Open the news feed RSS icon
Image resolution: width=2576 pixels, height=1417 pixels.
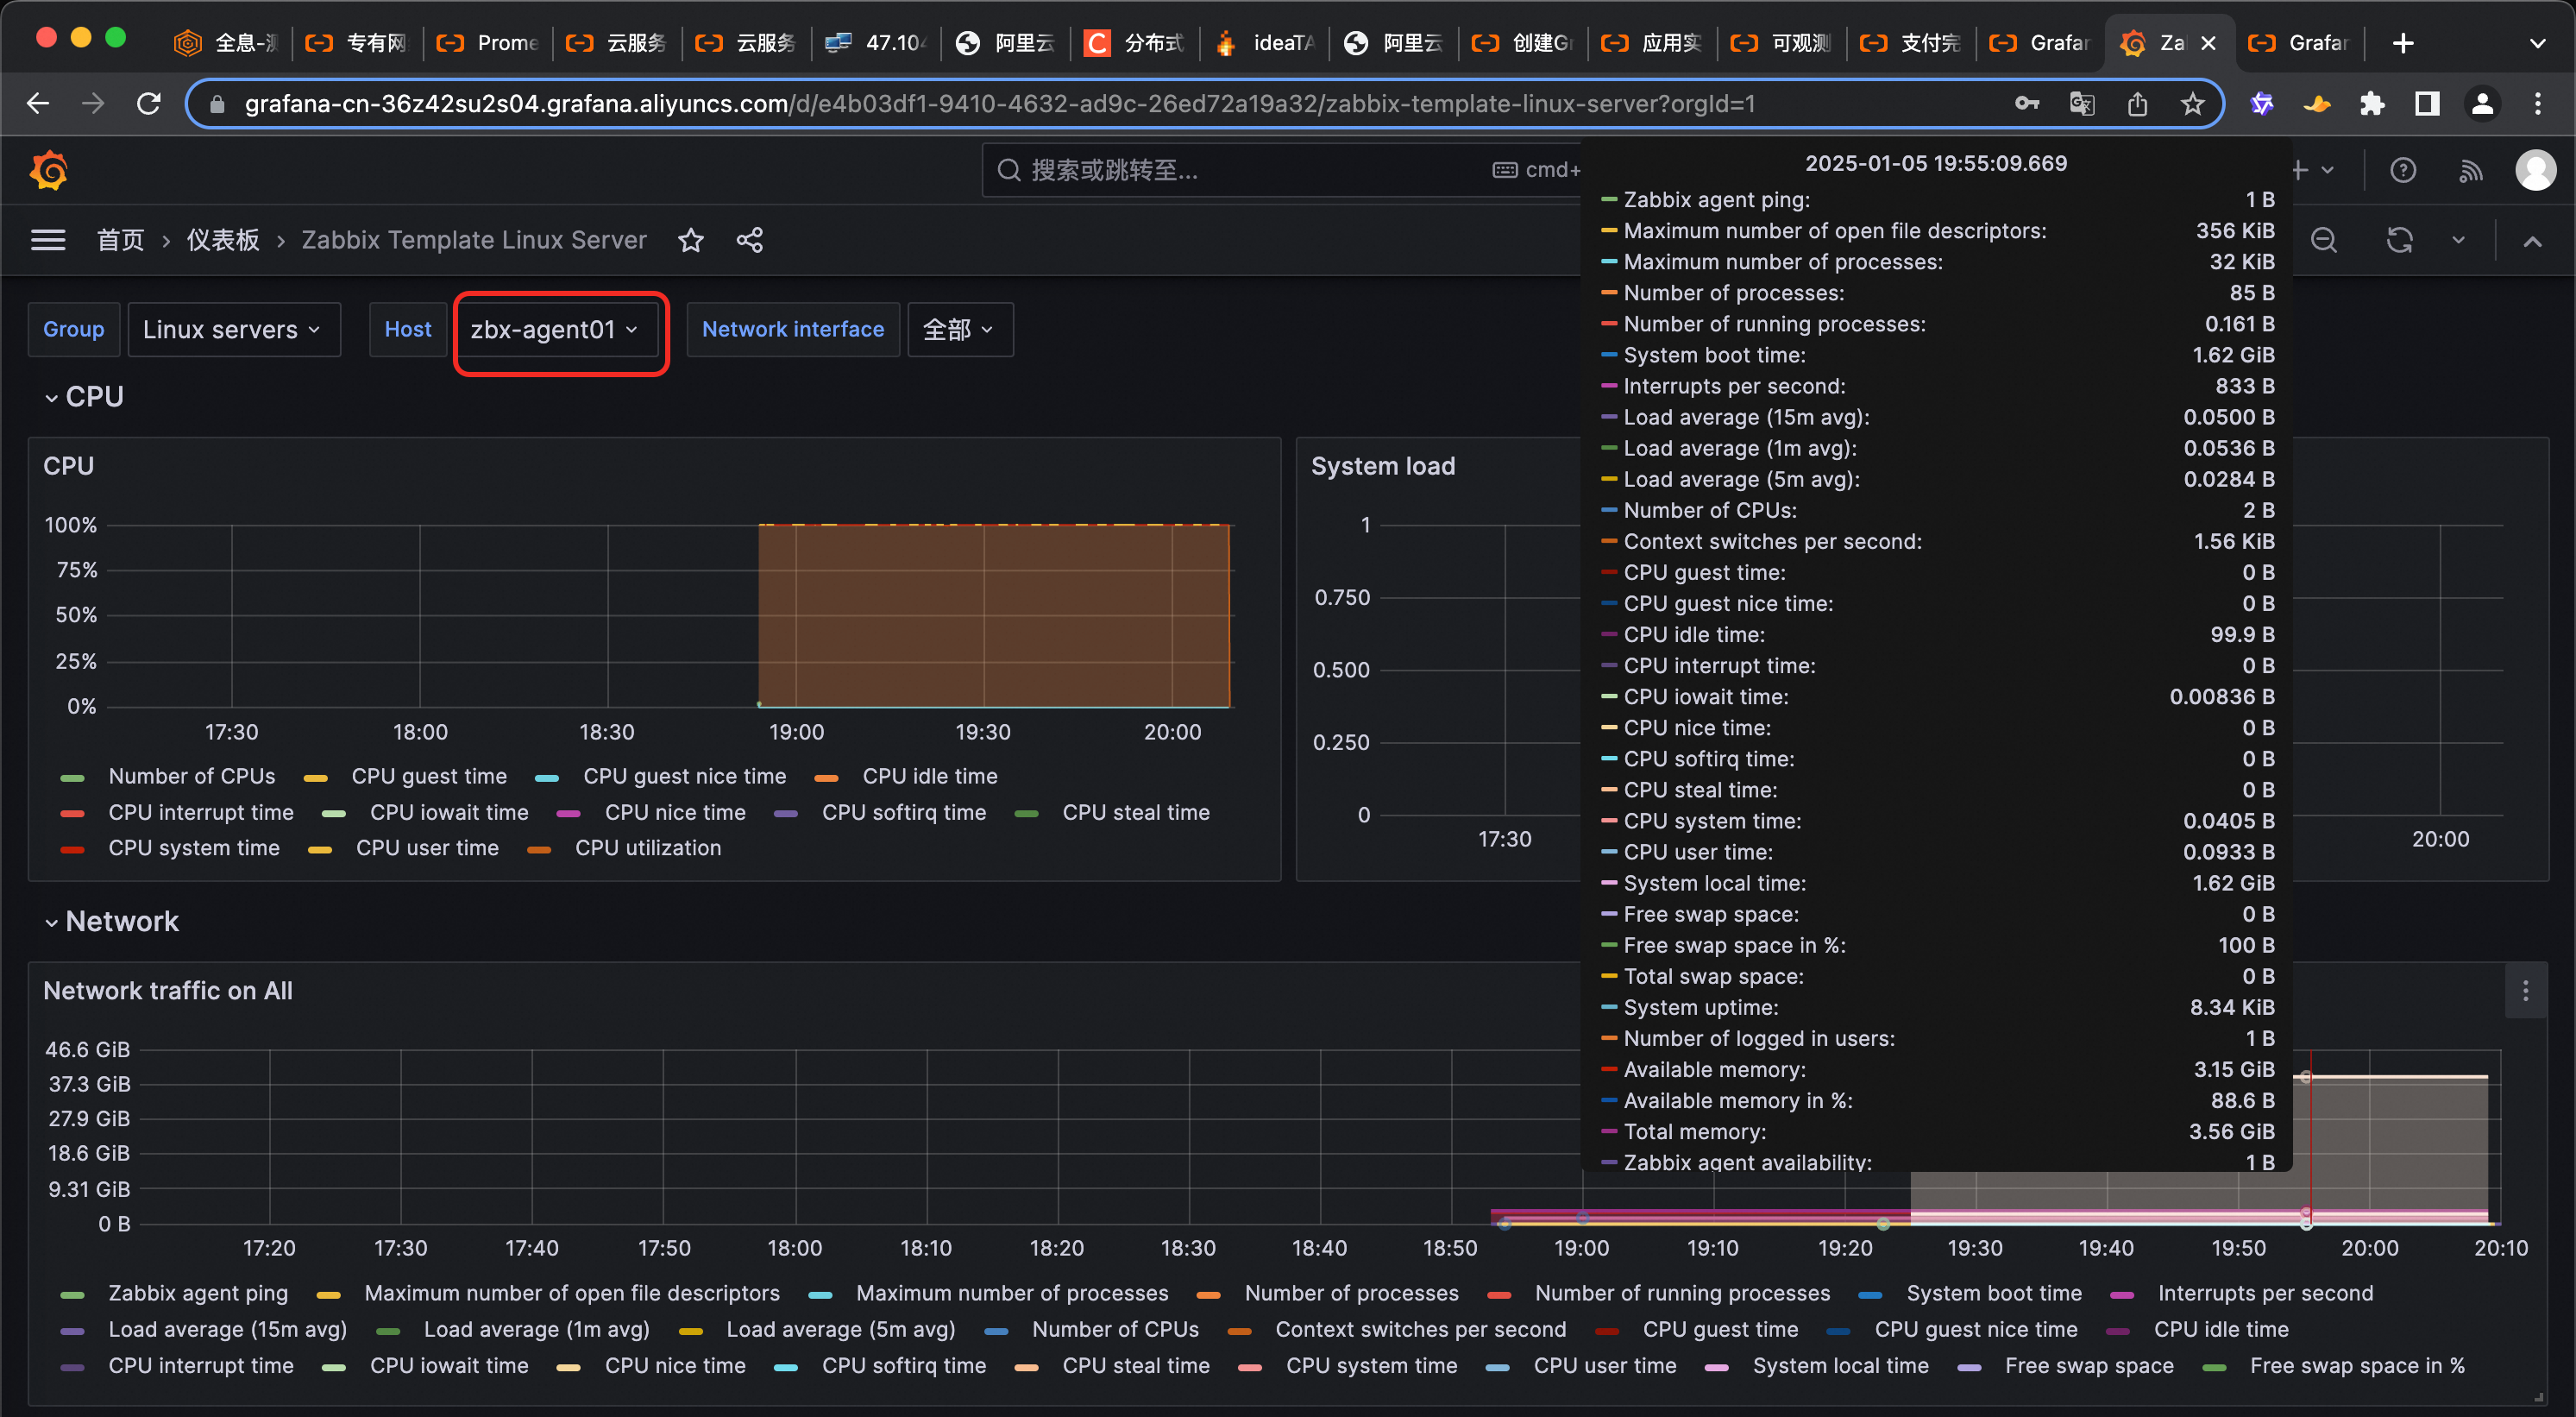pos(2470,170)
